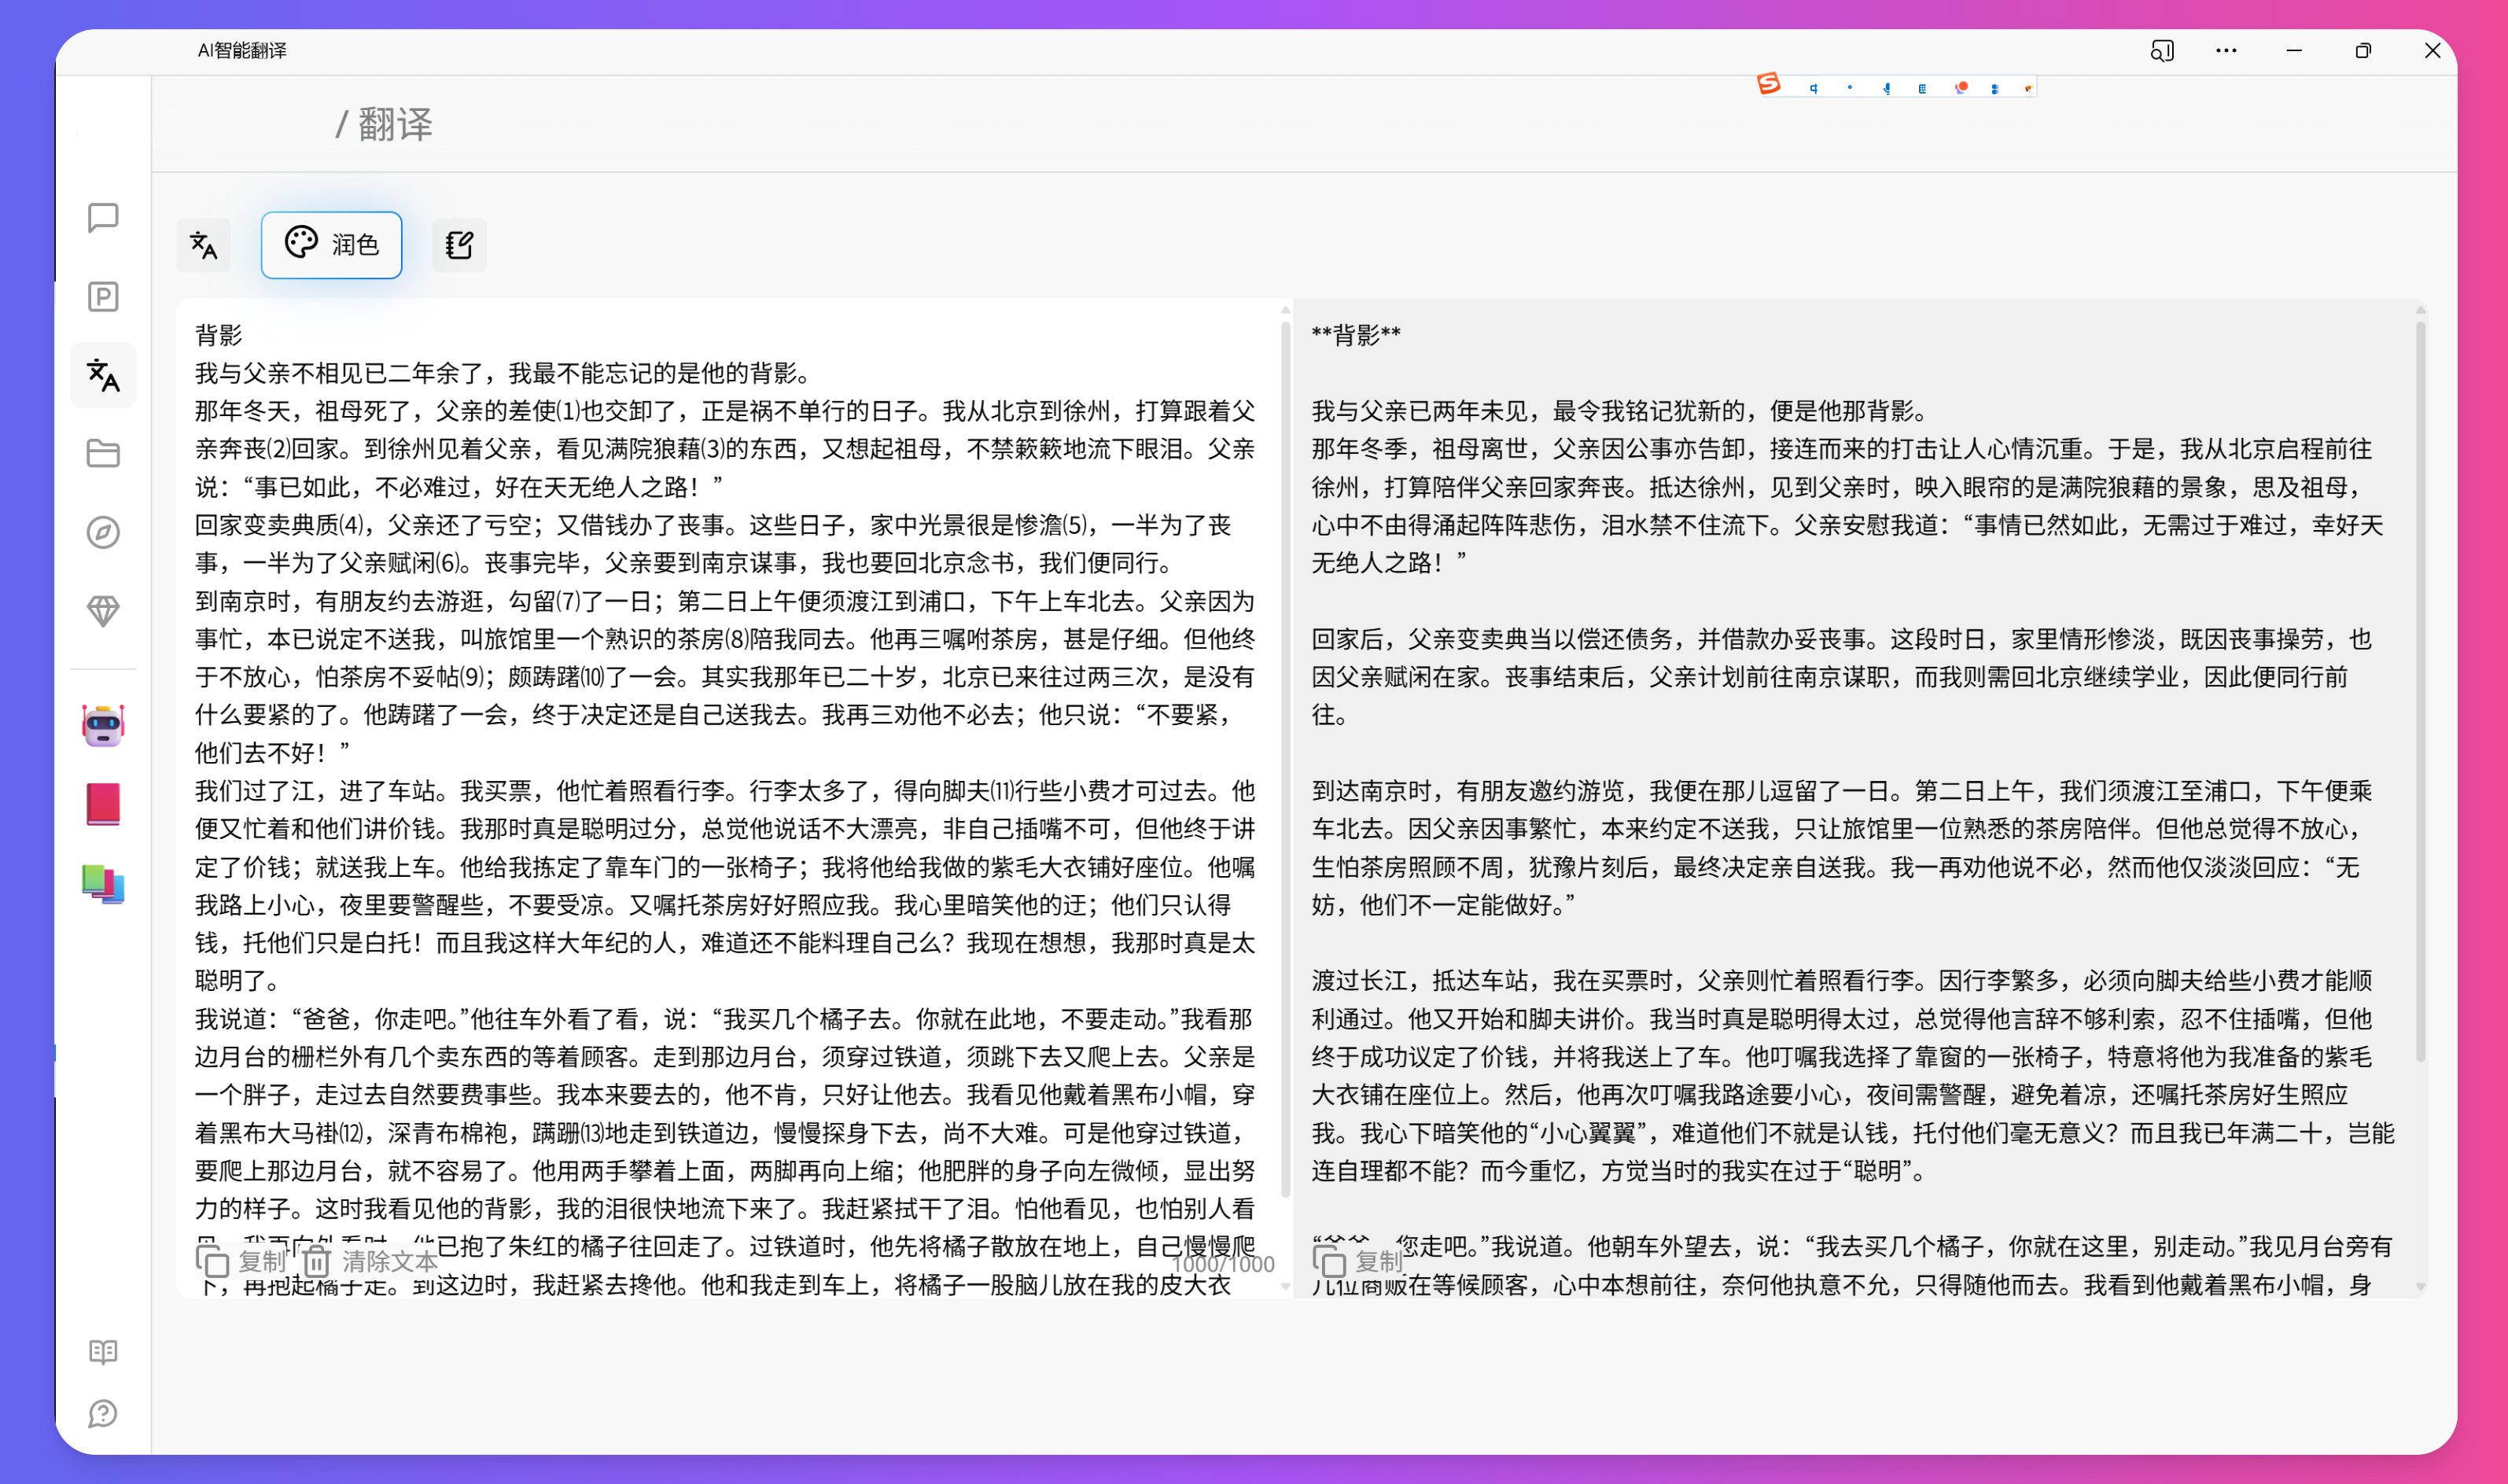Open the red book dictionary icon
This screenshot has height=1484, width=2508.
(103, 804)
